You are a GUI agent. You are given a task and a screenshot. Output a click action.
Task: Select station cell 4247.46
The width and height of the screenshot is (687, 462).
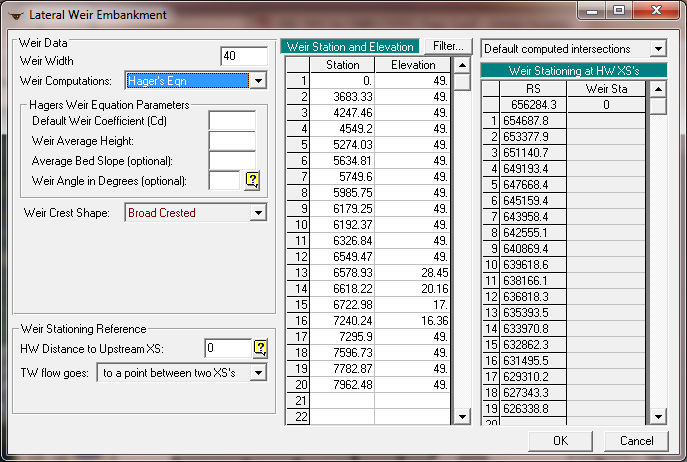tap(342, 113)
